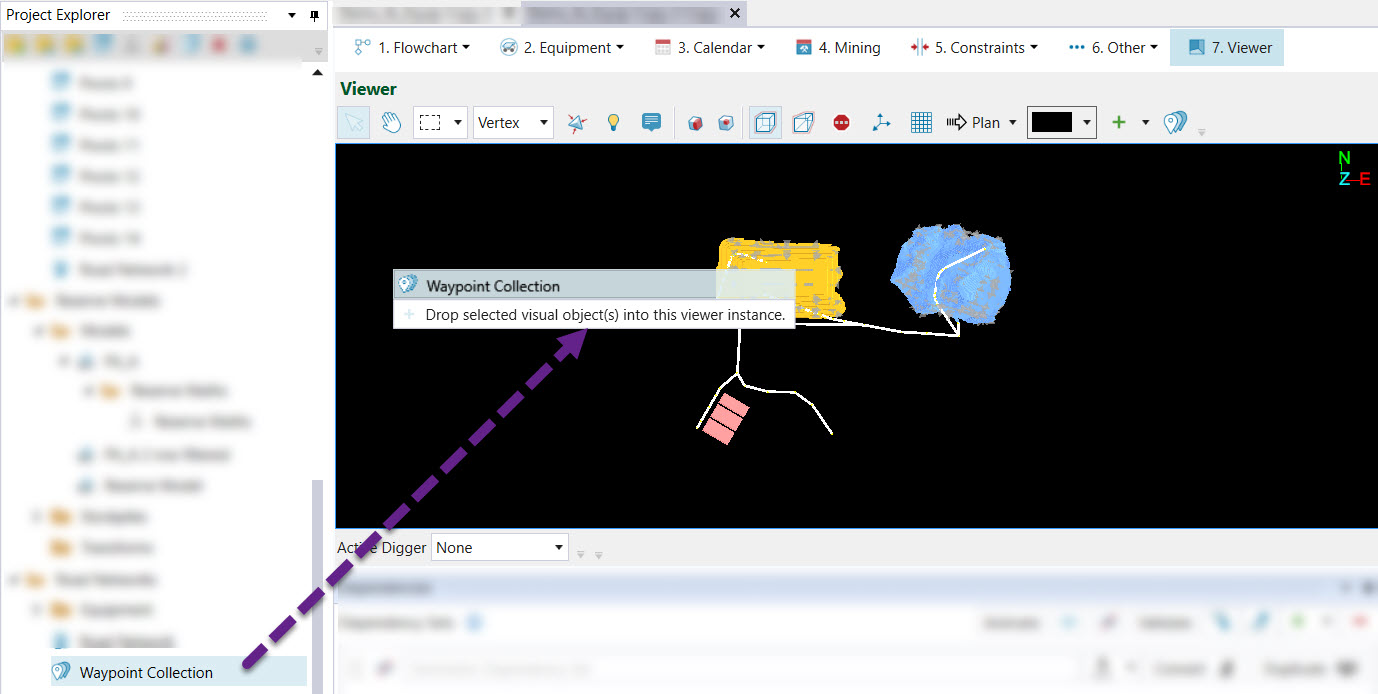This screenshot has width=1378, height=694.
Task: Click the blue dump model in viewer
Action: (952, 273)
